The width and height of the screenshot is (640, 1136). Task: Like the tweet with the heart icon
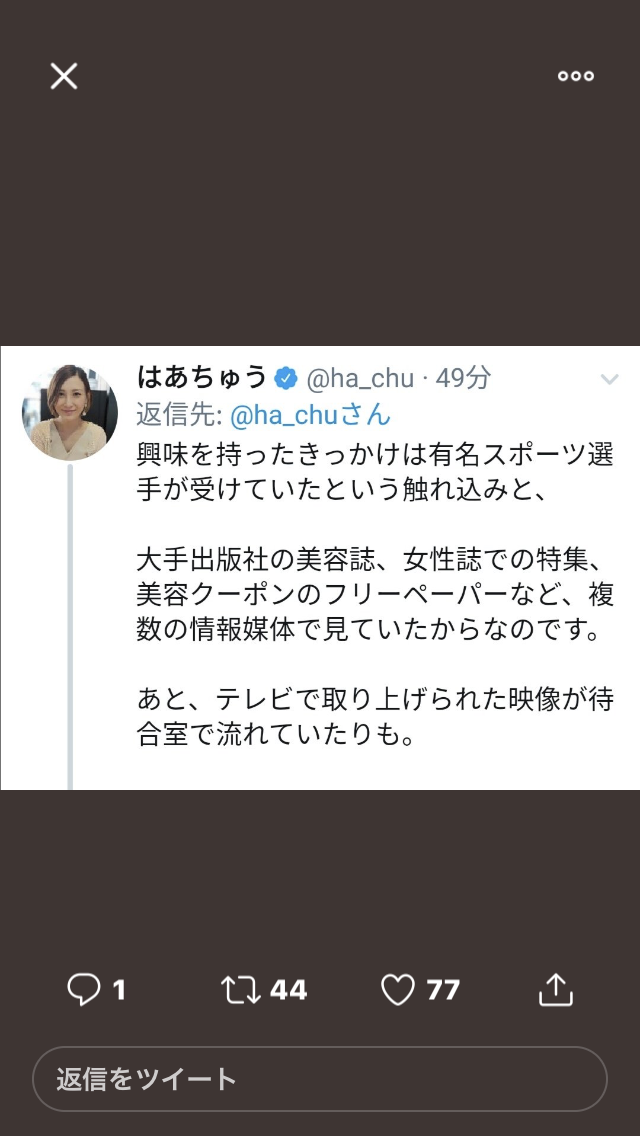click(398, 990)
